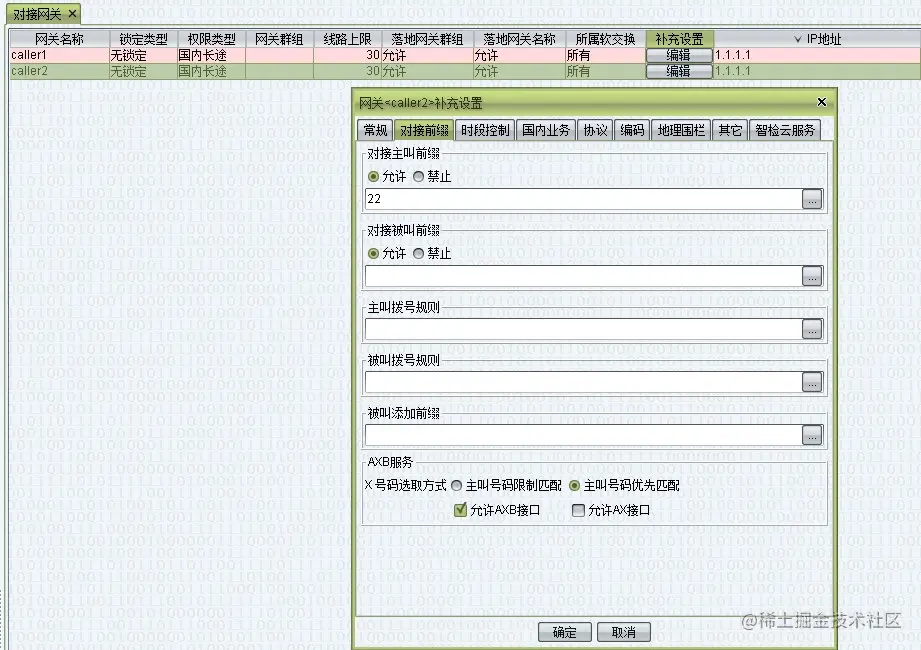Click 国内长途 cell in caller2 row
This screenshot has width=921, height=650.
(x=211, y=71)
